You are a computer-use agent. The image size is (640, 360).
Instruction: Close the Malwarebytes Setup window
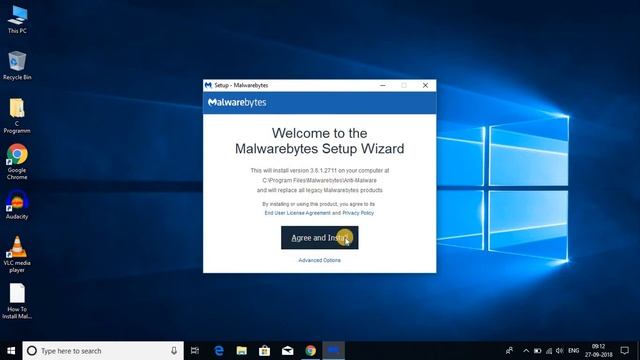[x=425, y=85]
